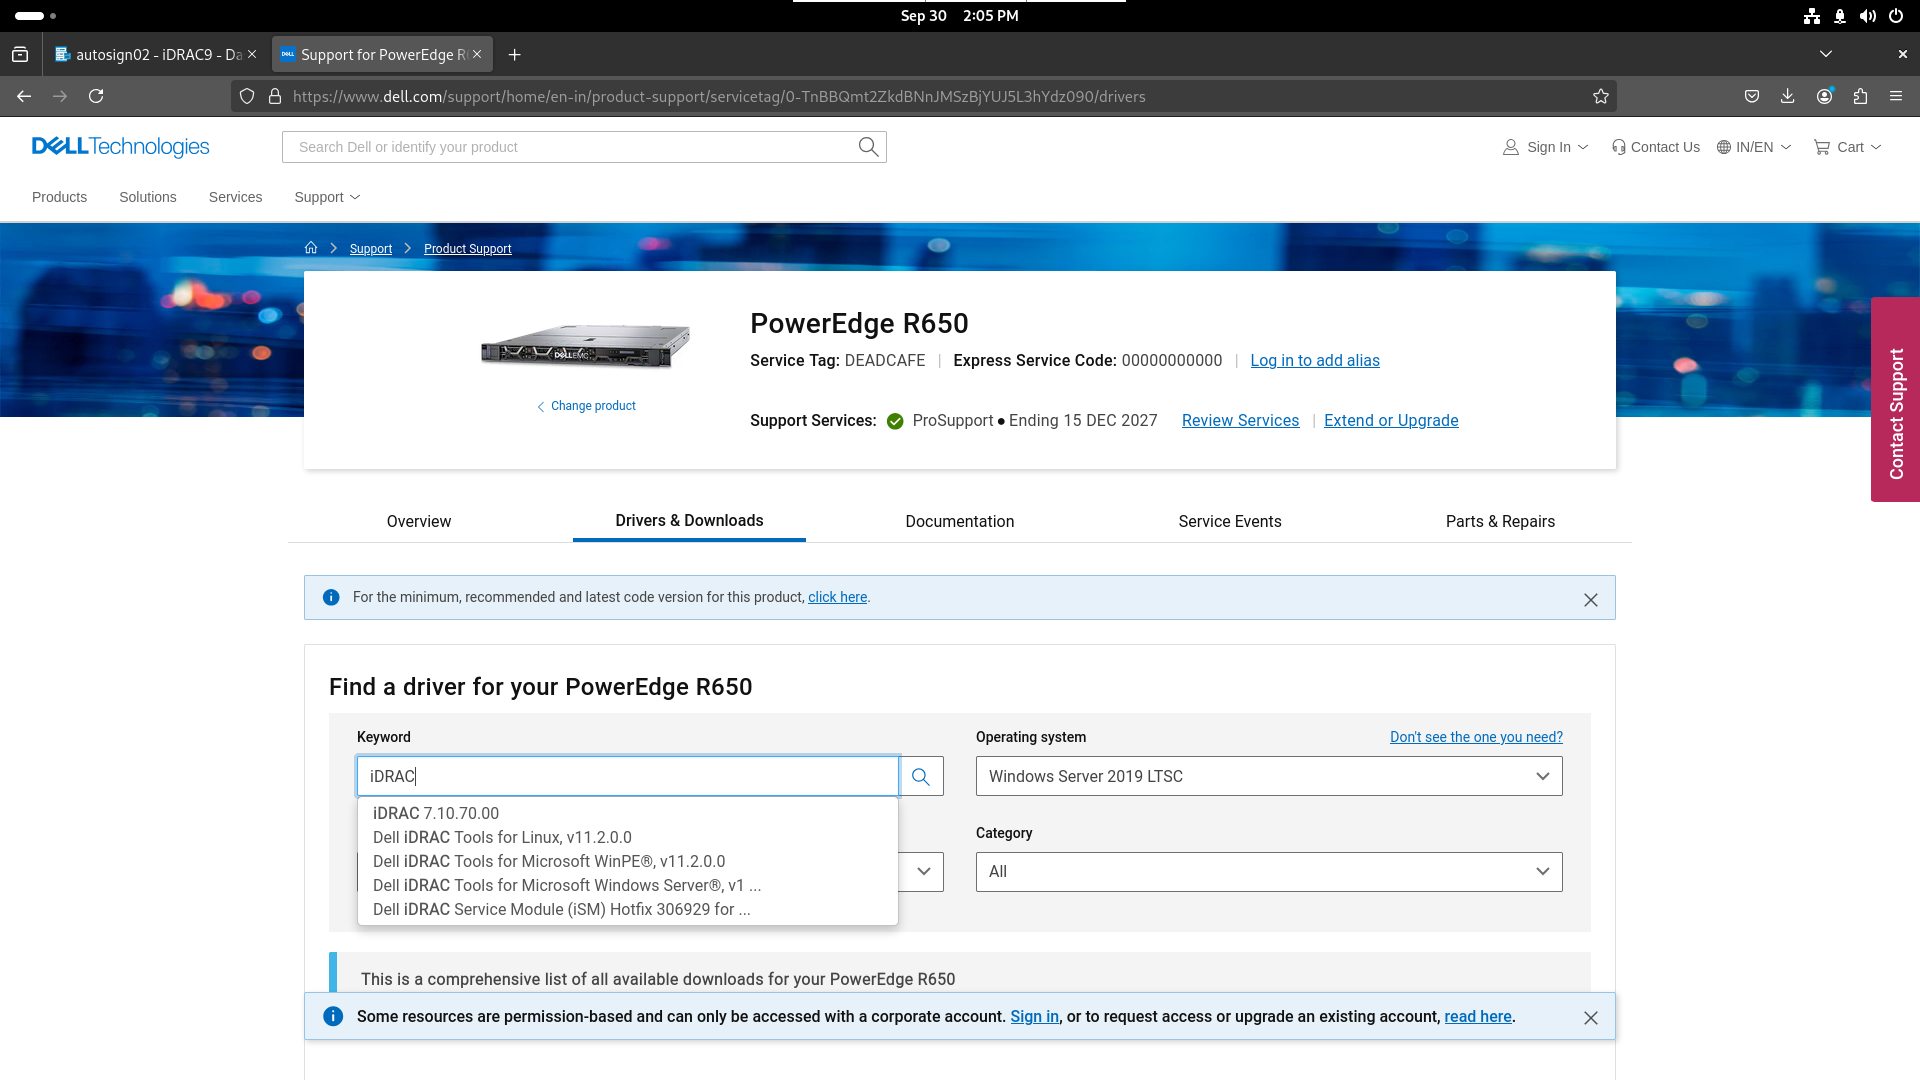Viewport: 1920px width, 1080px height.
Task: Open the Documentation tab
Action: click(960, 521)
